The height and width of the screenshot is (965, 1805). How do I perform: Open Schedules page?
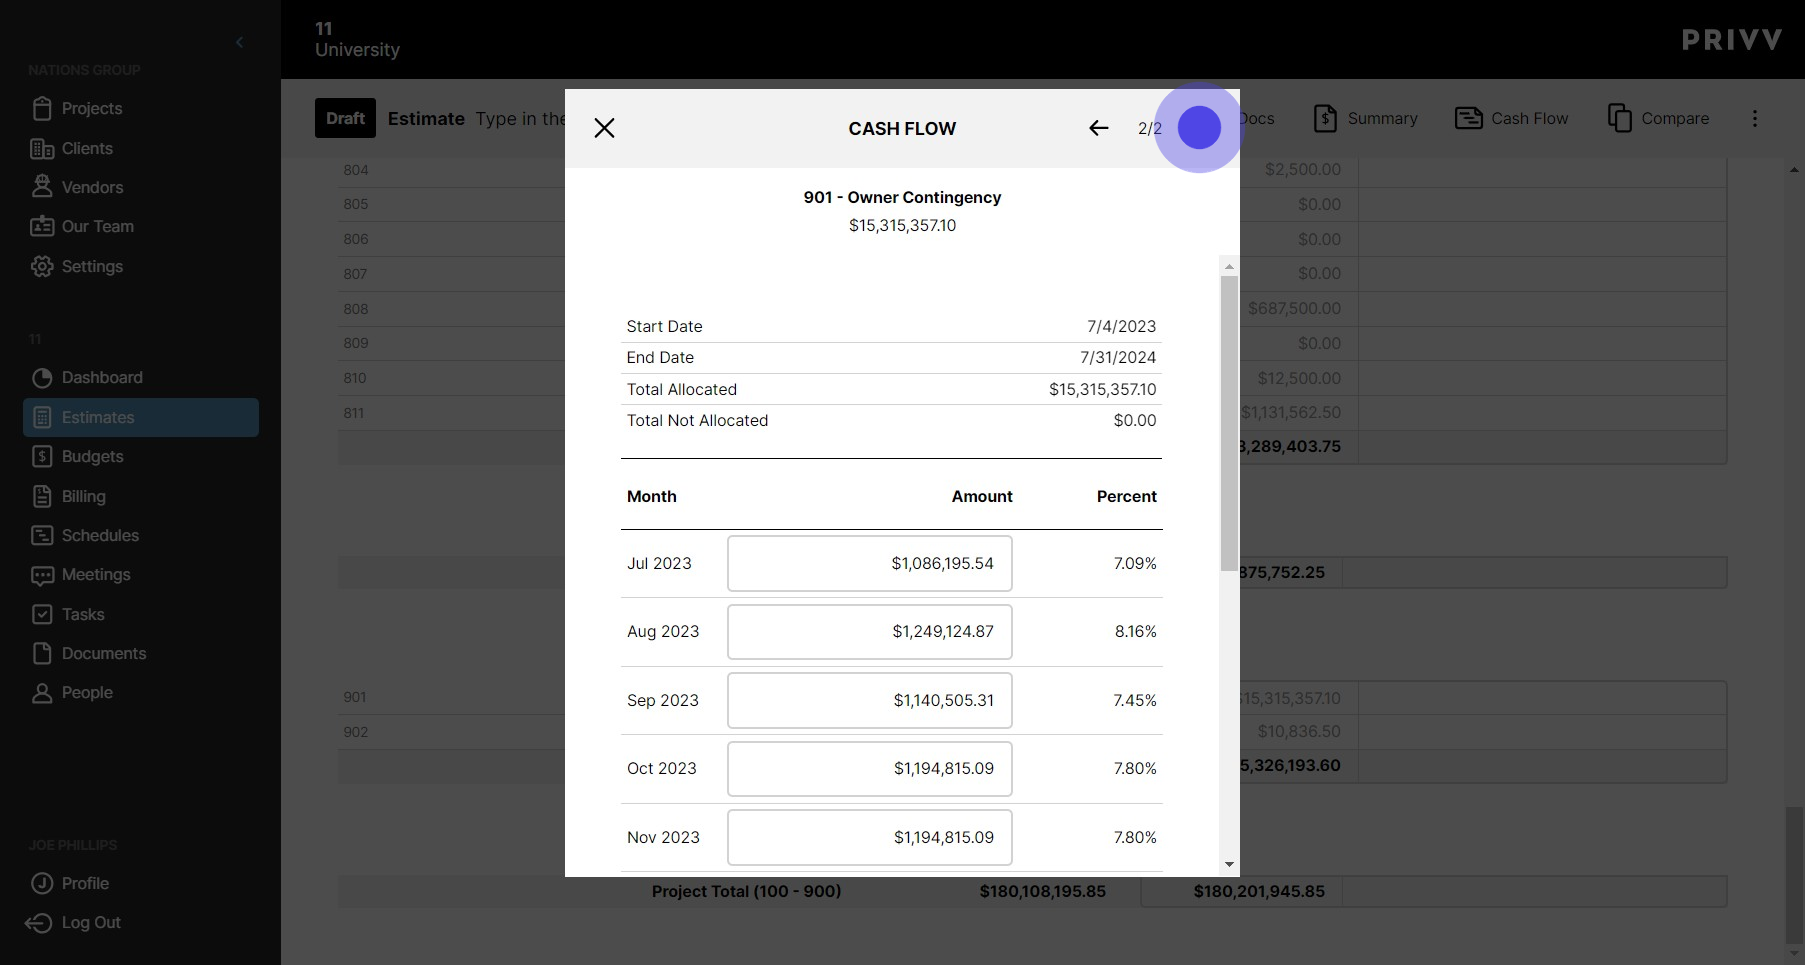click(x=85, y=535)
